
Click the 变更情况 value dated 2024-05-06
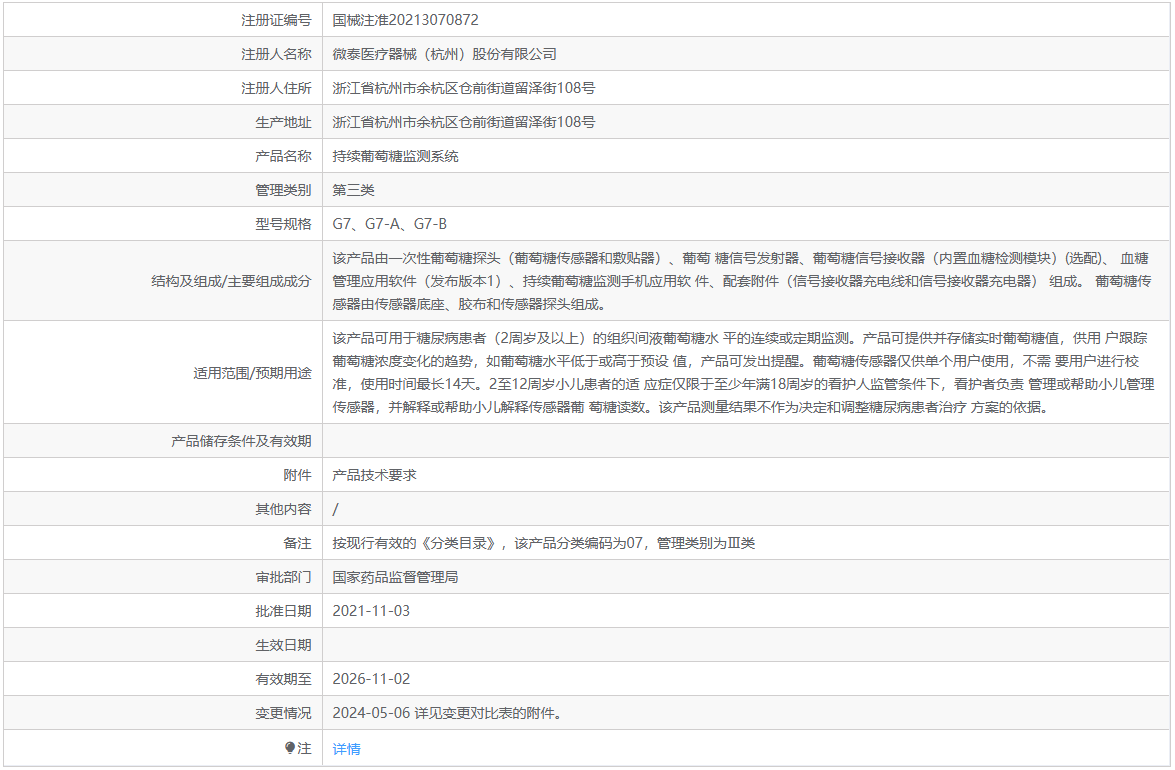[447, 713]
